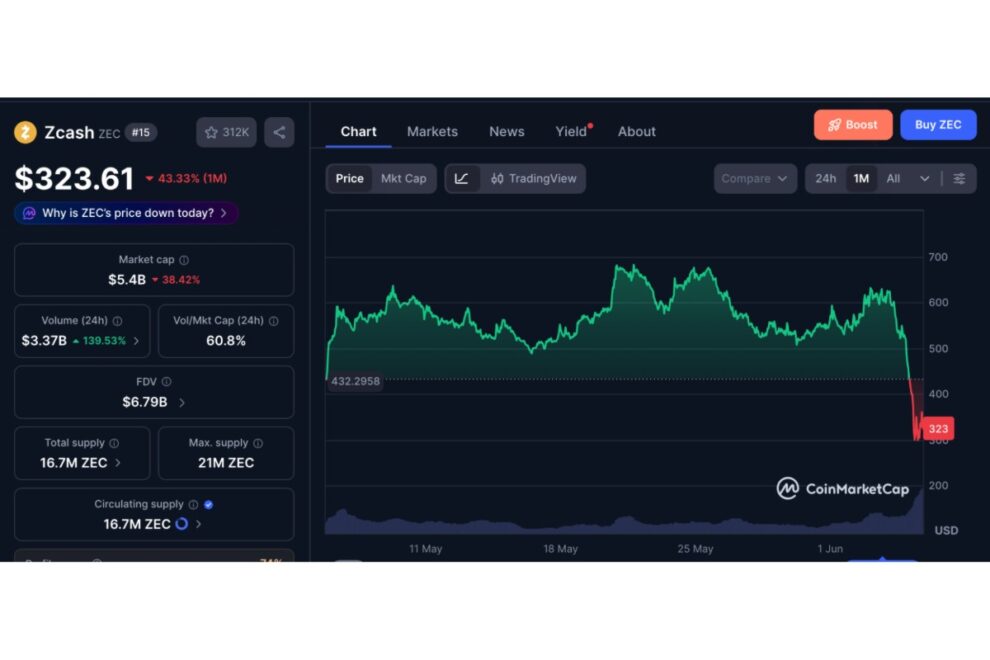Click the #15 rank badge
Screen dimensions: 990x660
pos(141,132)
